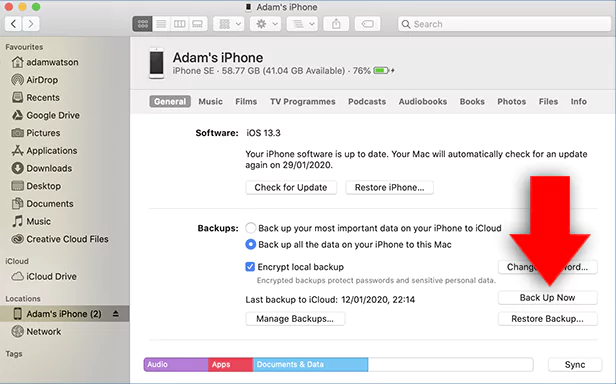Click the Edit Tags toolbar icon
The height and width of the screenshot is (384, 616).
coord(367,24)
